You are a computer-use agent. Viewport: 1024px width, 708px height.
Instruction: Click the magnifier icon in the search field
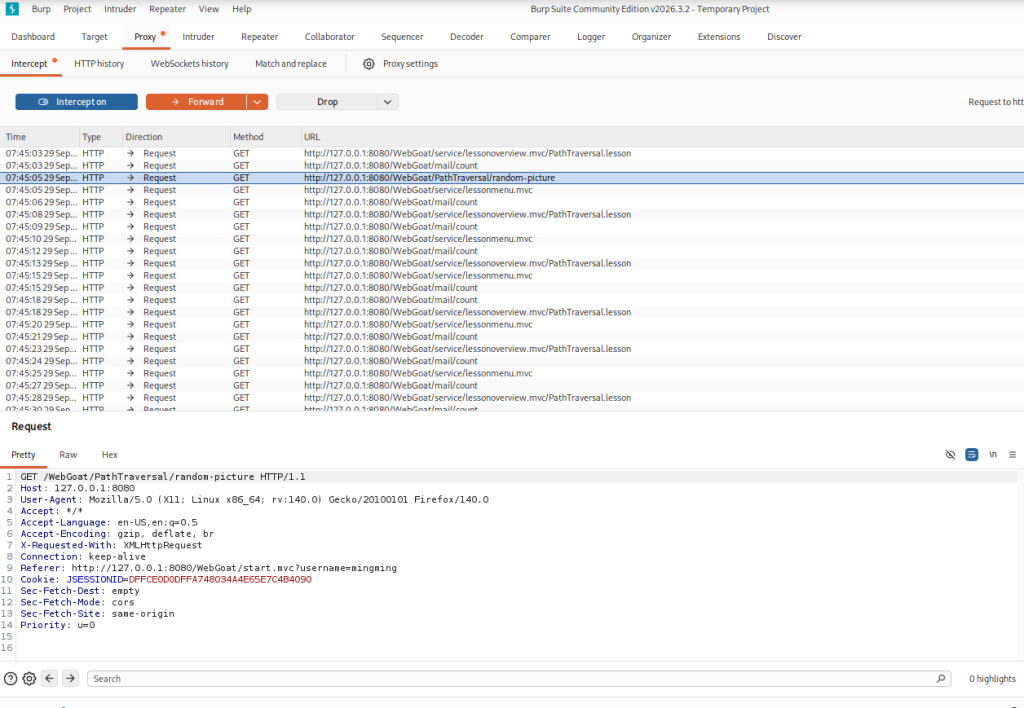[x=940, y=679]
